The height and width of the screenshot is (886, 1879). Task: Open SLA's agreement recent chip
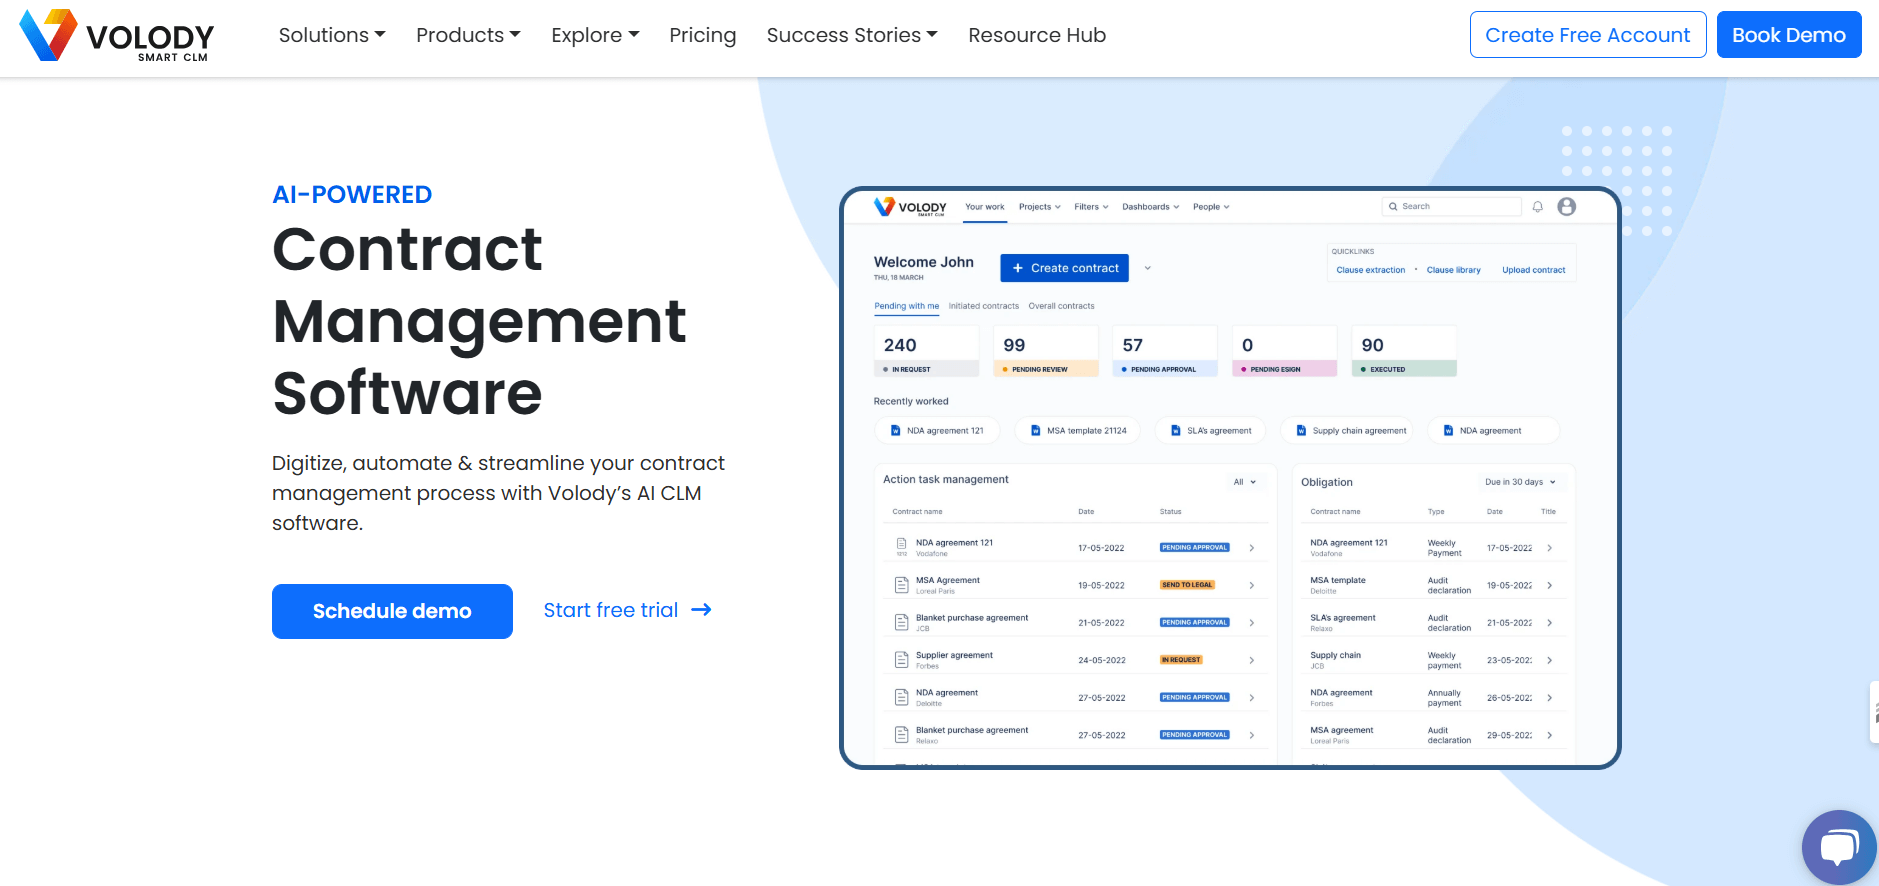(1210, 431)
